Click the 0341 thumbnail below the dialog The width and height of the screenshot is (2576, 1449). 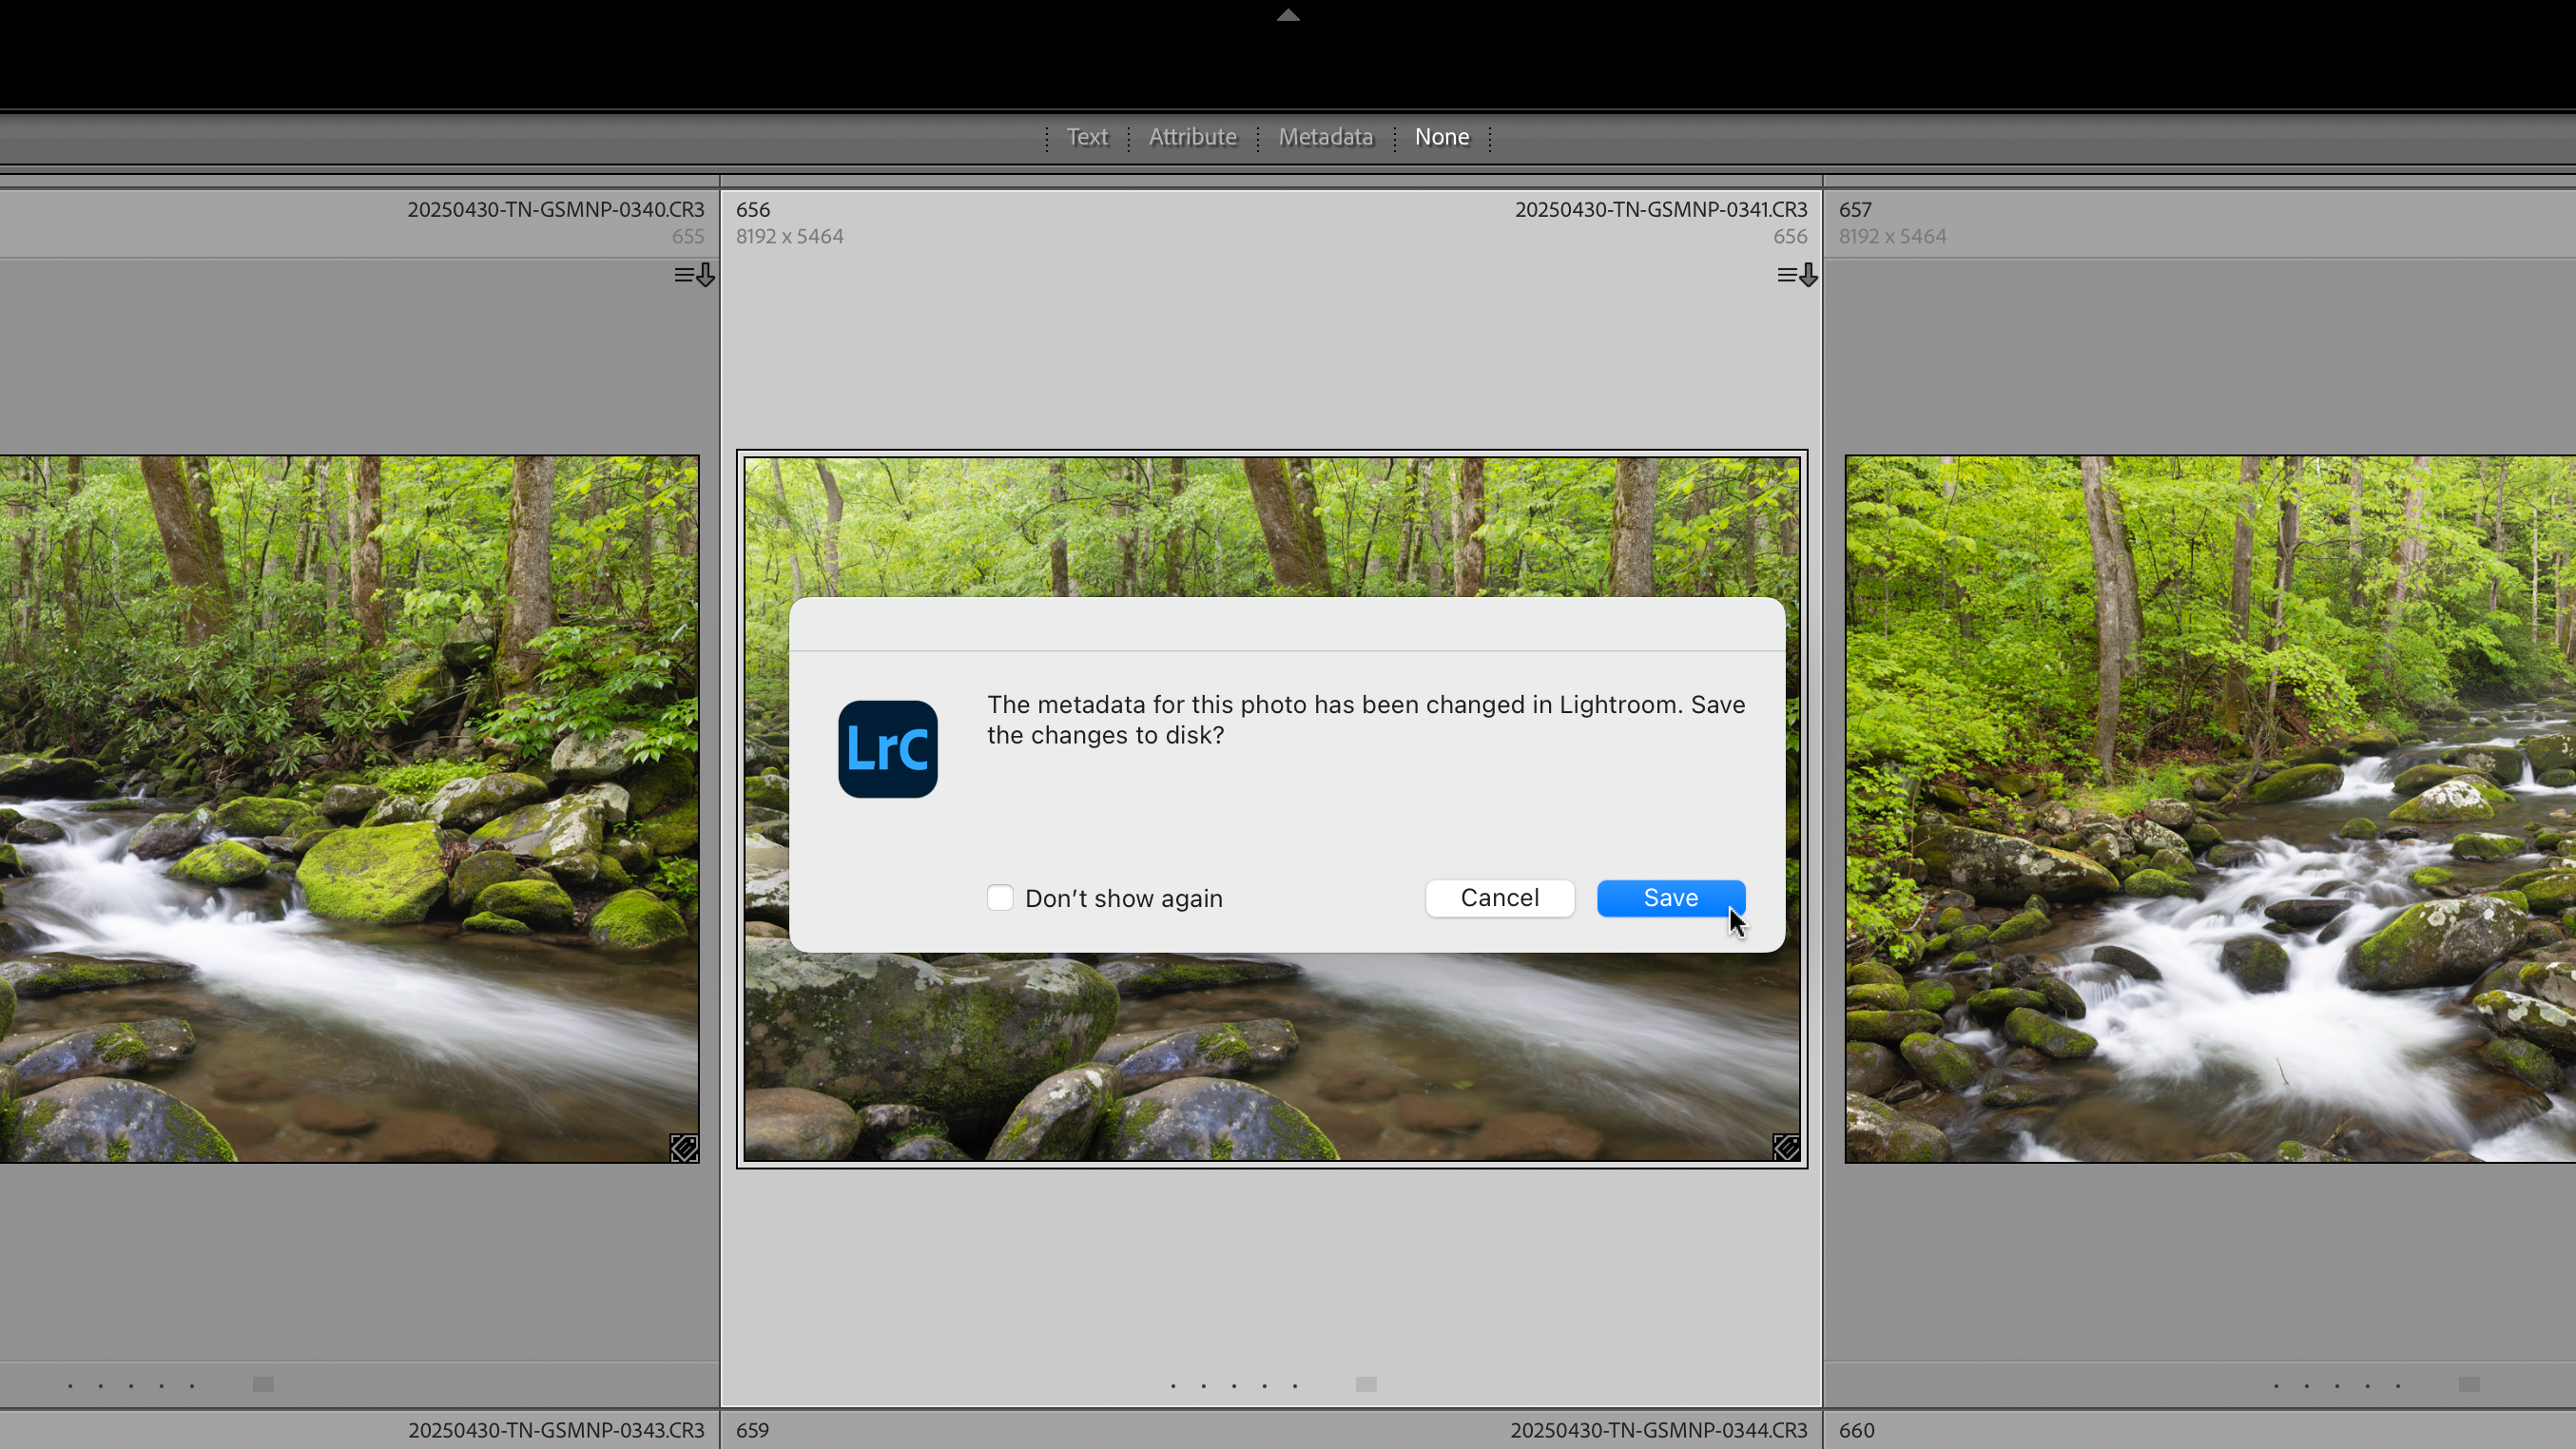(x=1272, y=1057)
